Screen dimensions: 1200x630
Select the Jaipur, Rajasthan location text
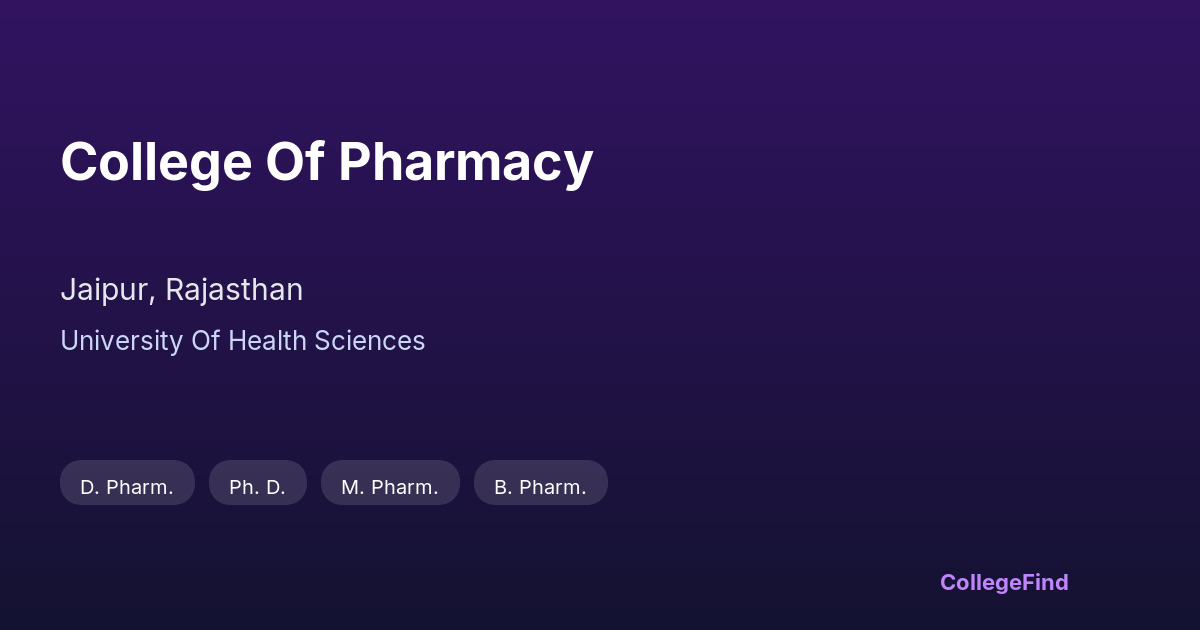point(181,290)
